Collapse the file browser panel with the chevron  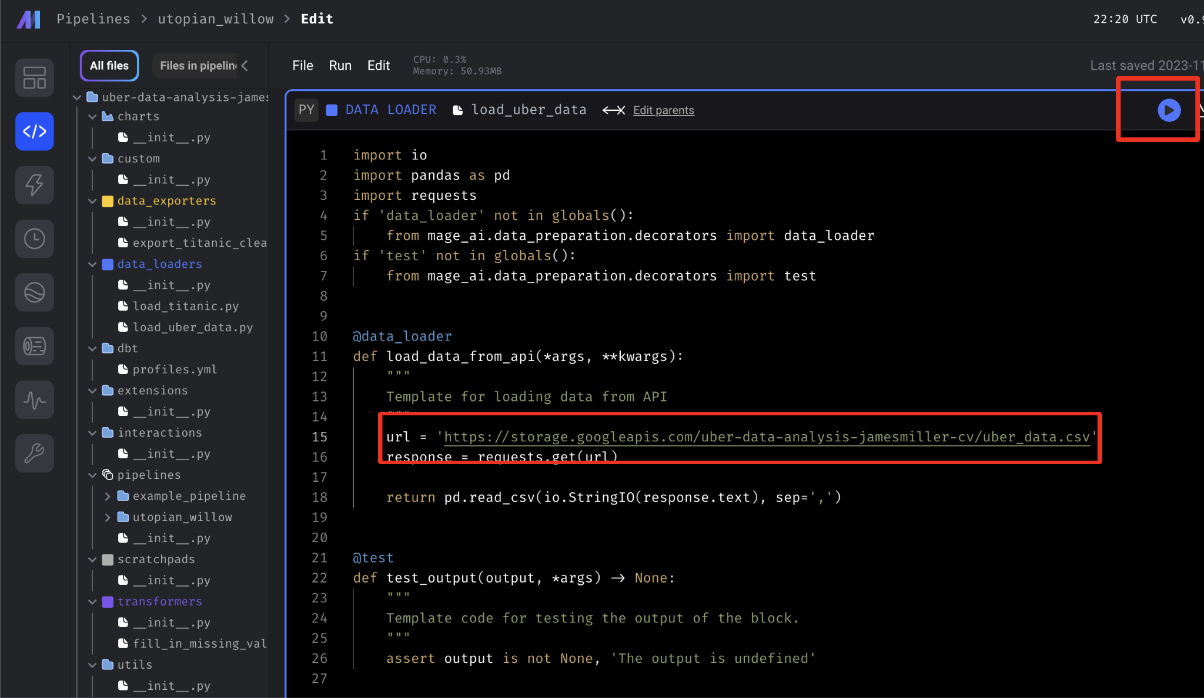[245, 66]
